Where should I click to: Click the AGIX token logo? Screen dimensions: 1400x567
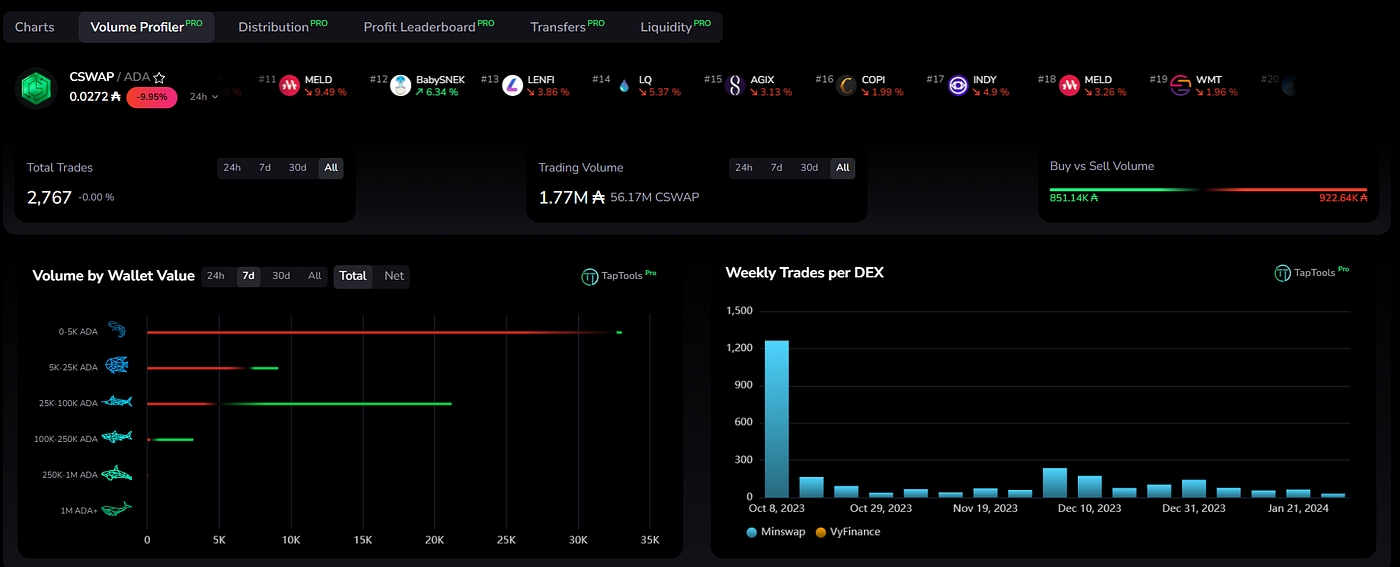[735, 86]
